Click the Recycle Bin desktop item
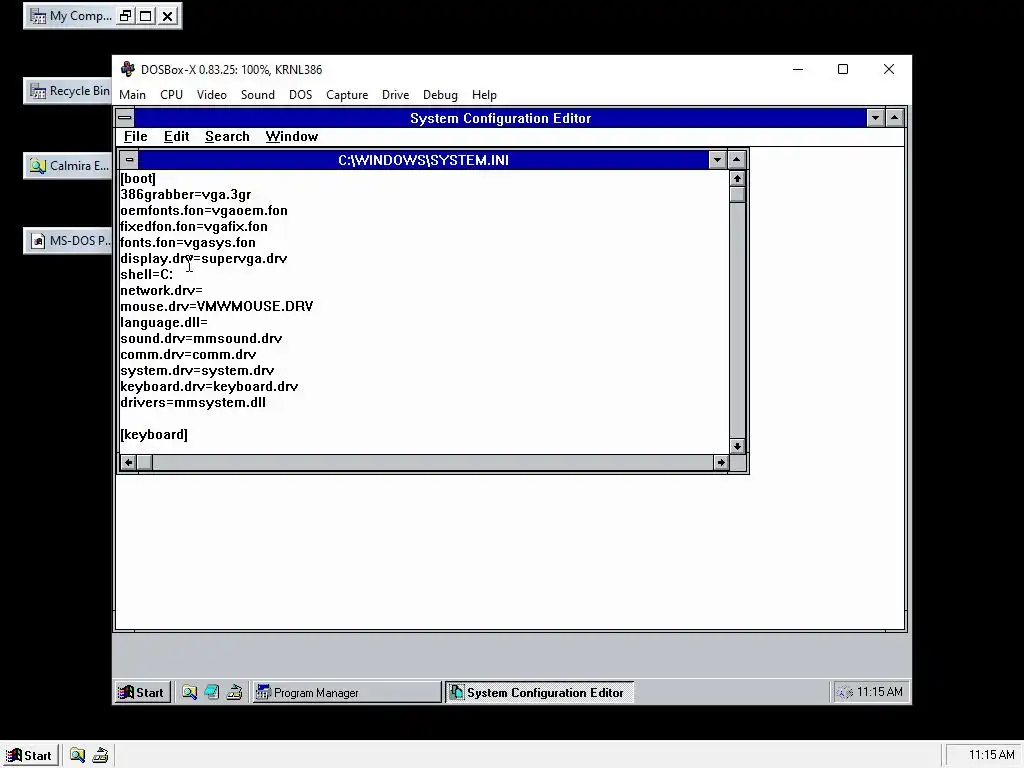The width and height of the screenshot is (1024, 768). (67, 91)
